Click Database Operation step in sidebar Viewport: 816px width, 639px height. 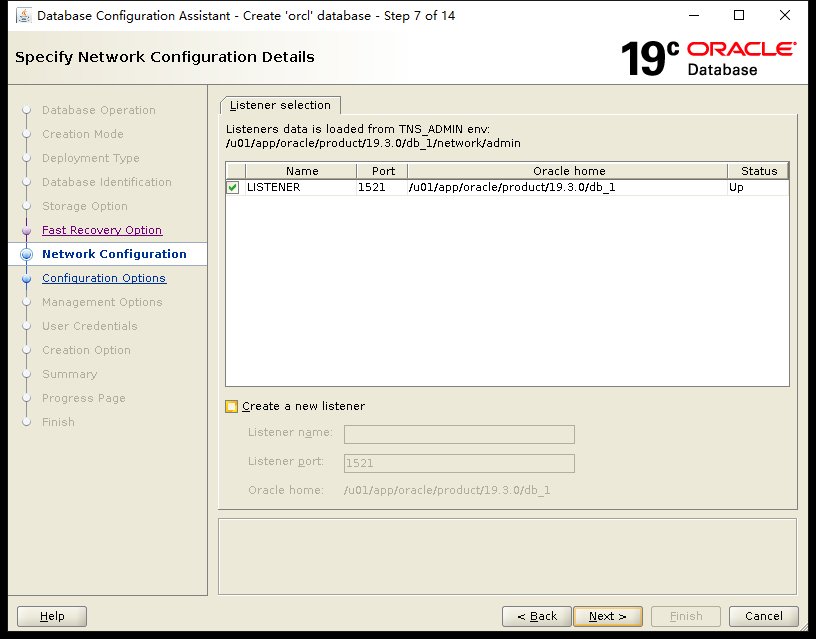tap(99, 110)
